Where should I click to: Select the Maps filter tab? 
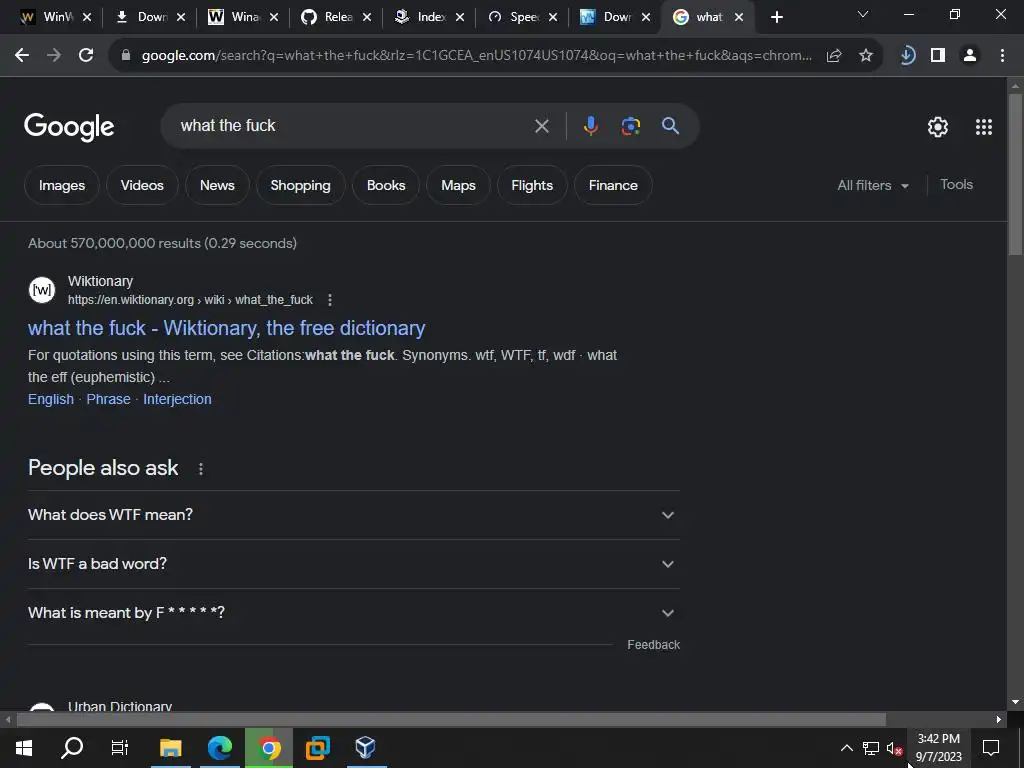(x=458, y=185)
